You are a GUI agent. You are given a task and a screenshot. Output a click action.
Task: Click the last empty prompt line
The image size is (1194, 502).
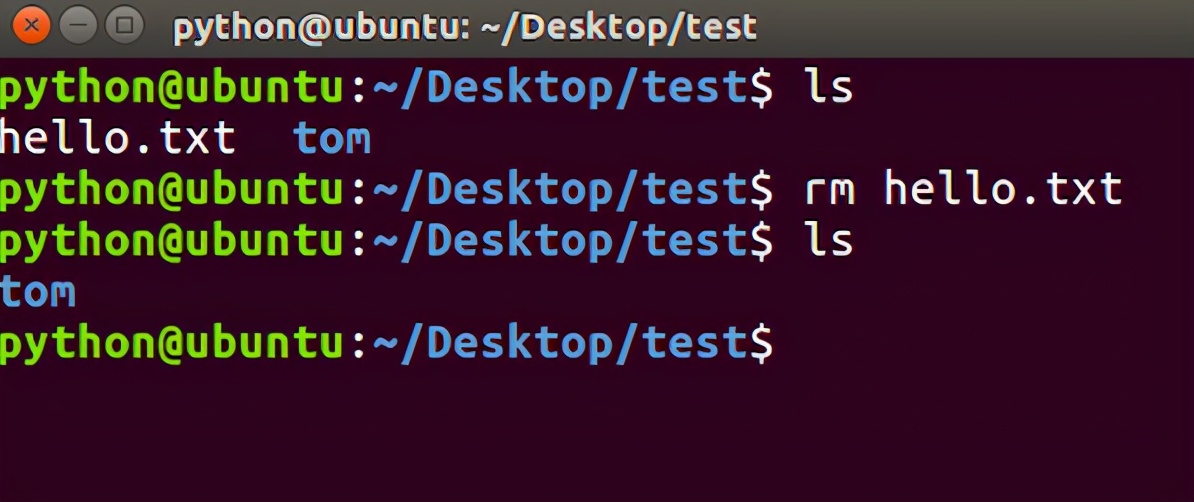[597, 344]
